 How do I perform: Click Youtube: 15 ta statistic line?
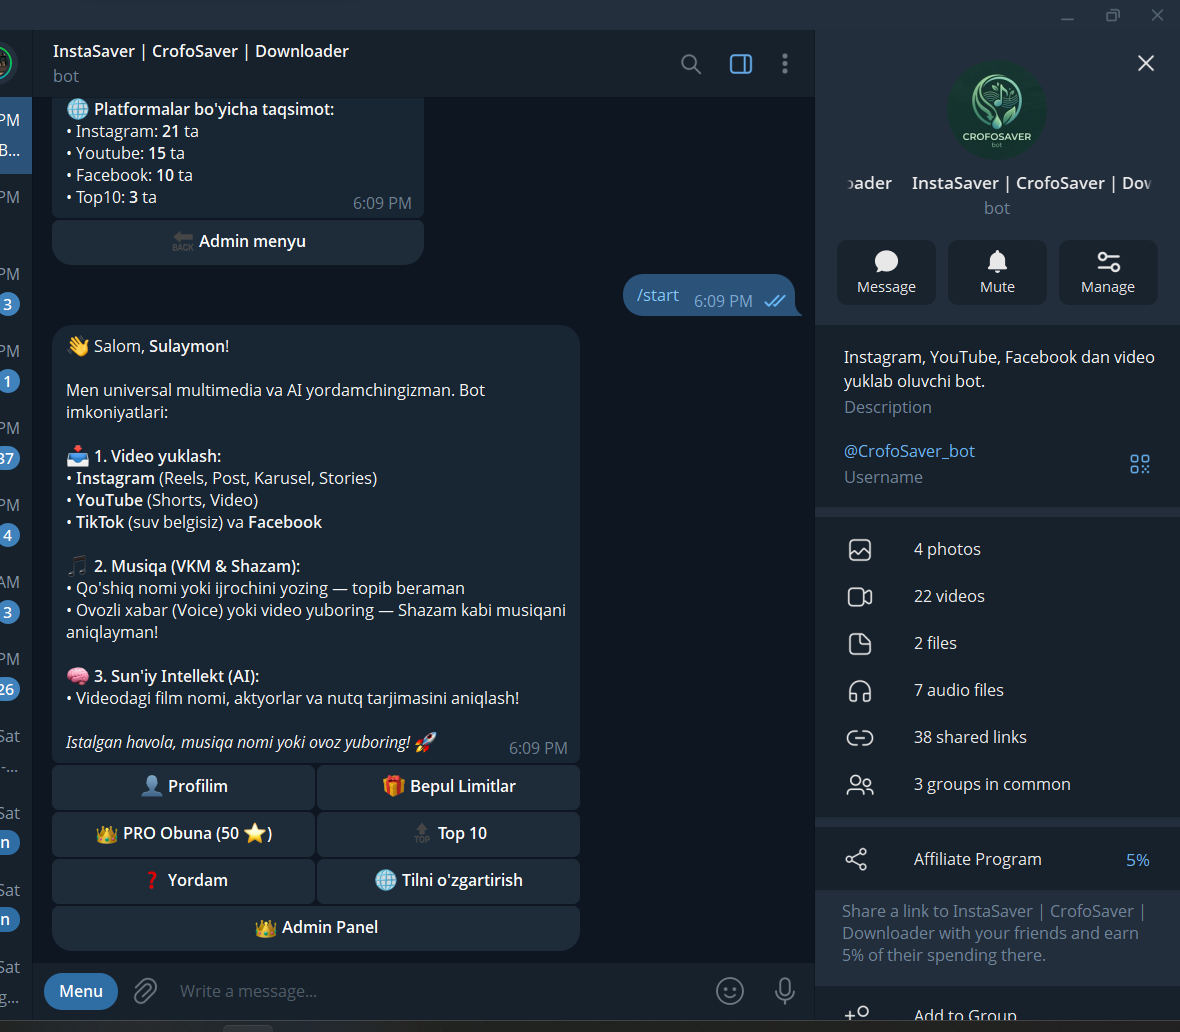pyautogui.click(x=126, y=153)
